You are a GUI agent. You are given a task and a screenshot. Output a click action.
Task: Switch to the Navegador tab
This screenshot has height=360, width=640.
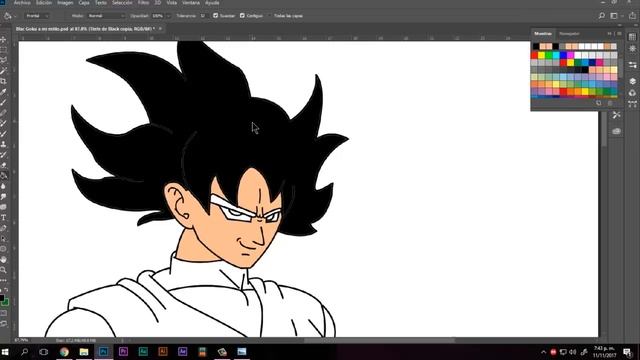click(x=569, y=33)
